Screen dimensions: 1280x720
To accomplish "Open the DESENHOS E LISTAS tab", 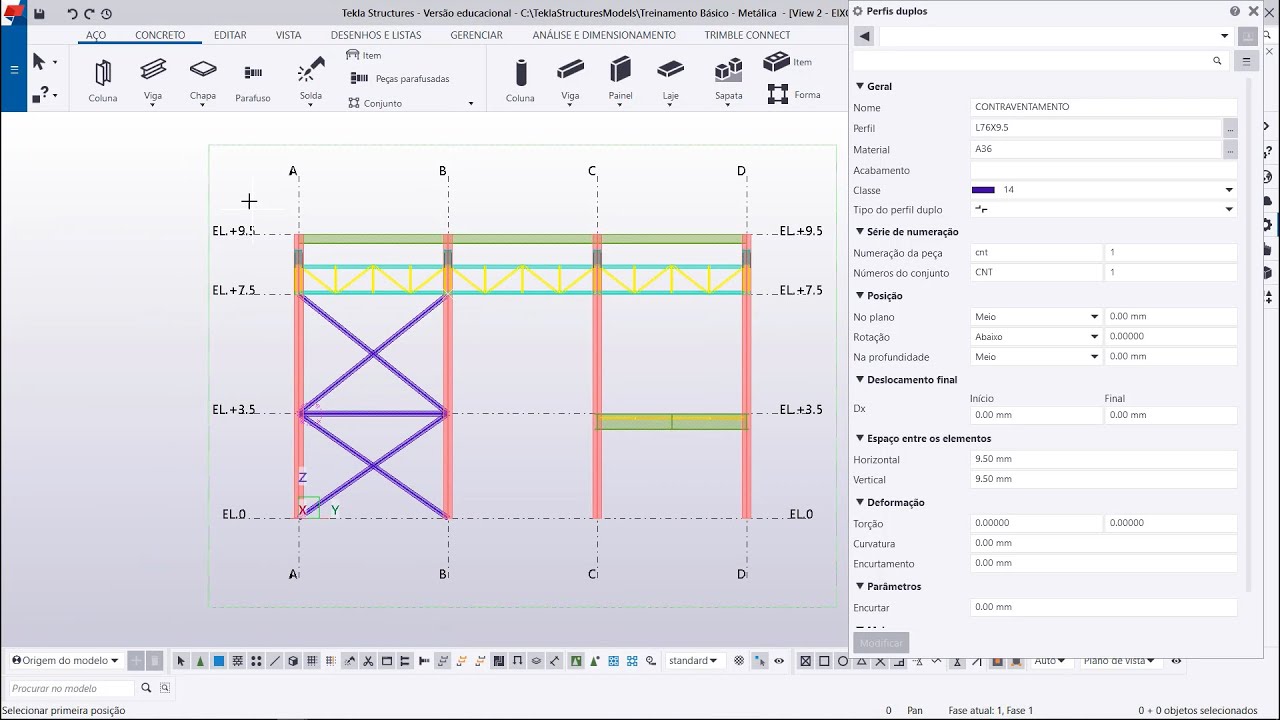I will click(376, 35).
